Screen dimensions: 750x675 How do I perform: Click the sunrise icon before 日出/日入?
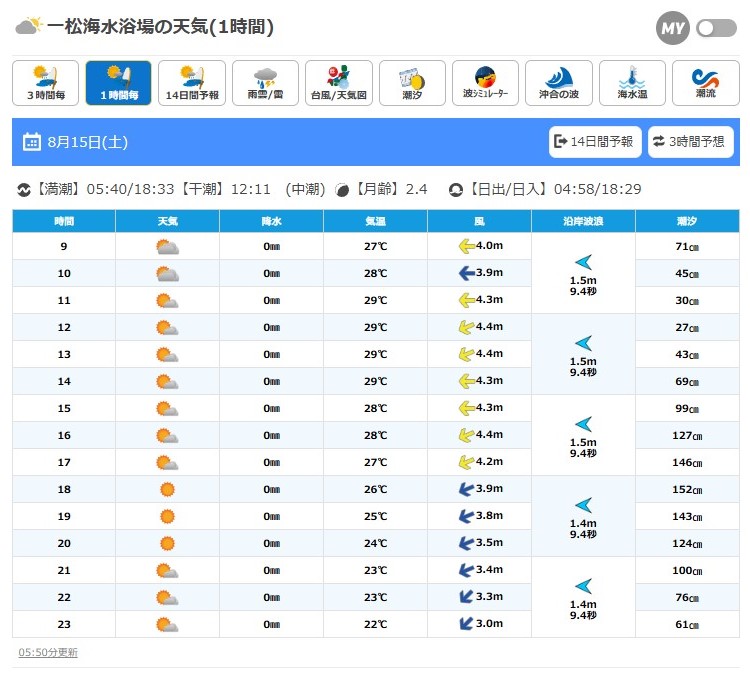point(456,190)
